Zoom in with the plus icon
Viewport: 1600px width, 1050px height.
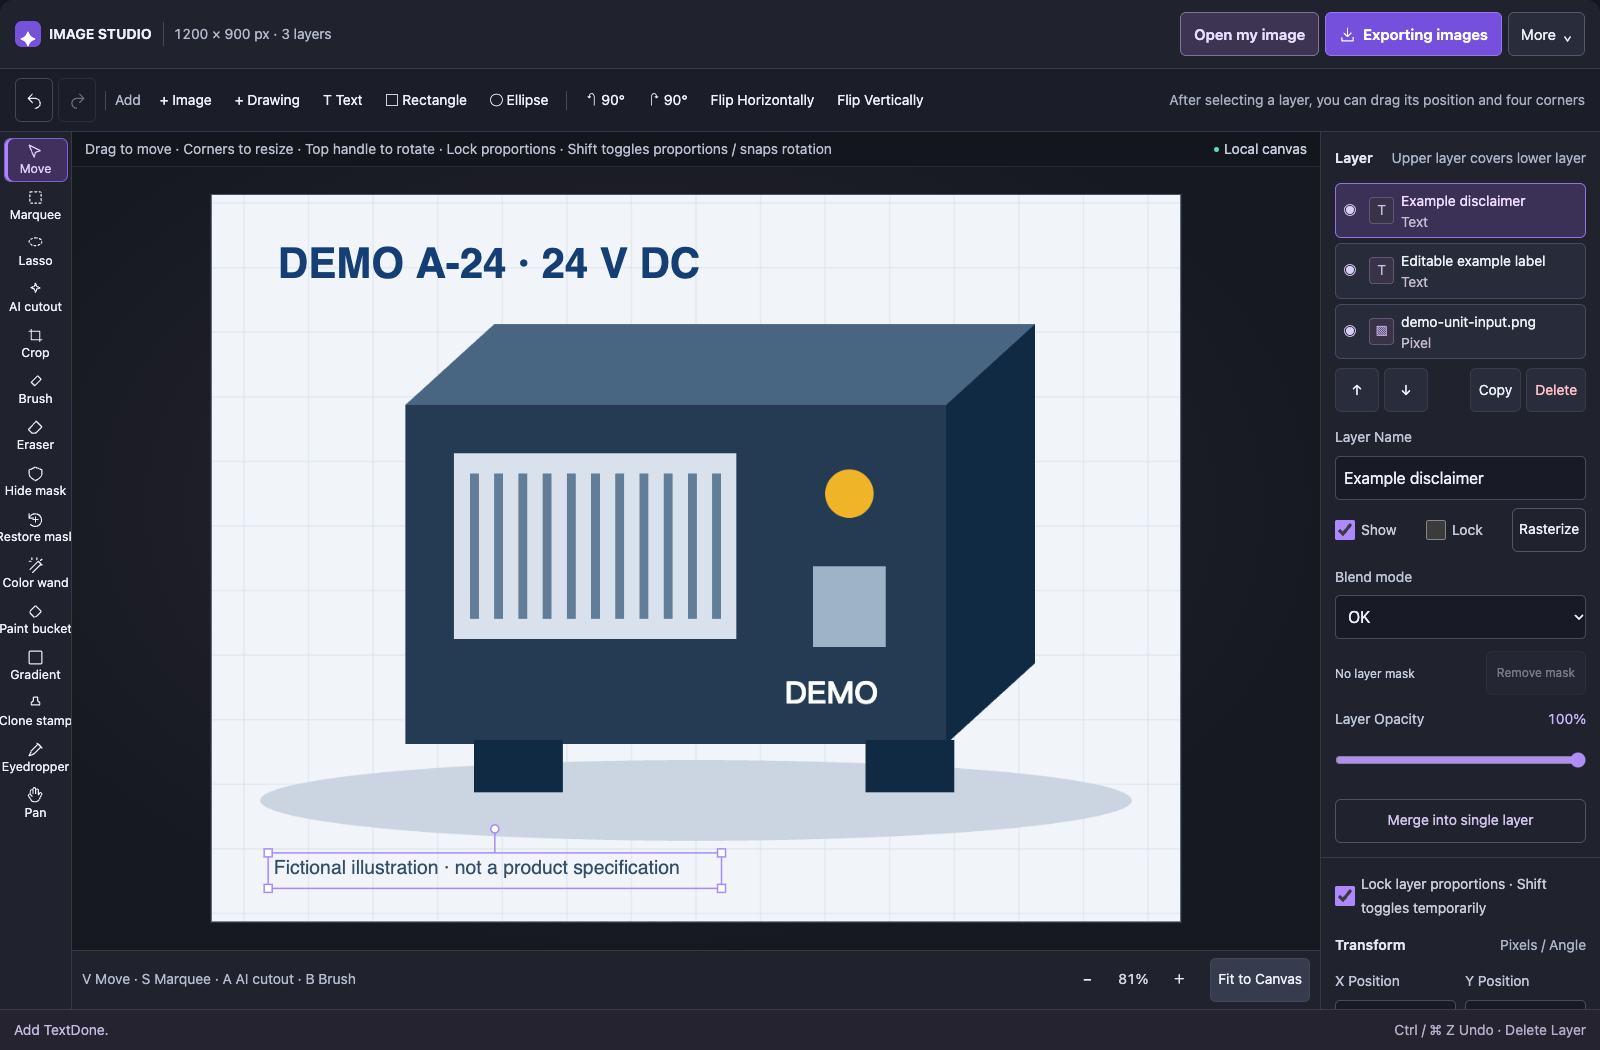1179,979
